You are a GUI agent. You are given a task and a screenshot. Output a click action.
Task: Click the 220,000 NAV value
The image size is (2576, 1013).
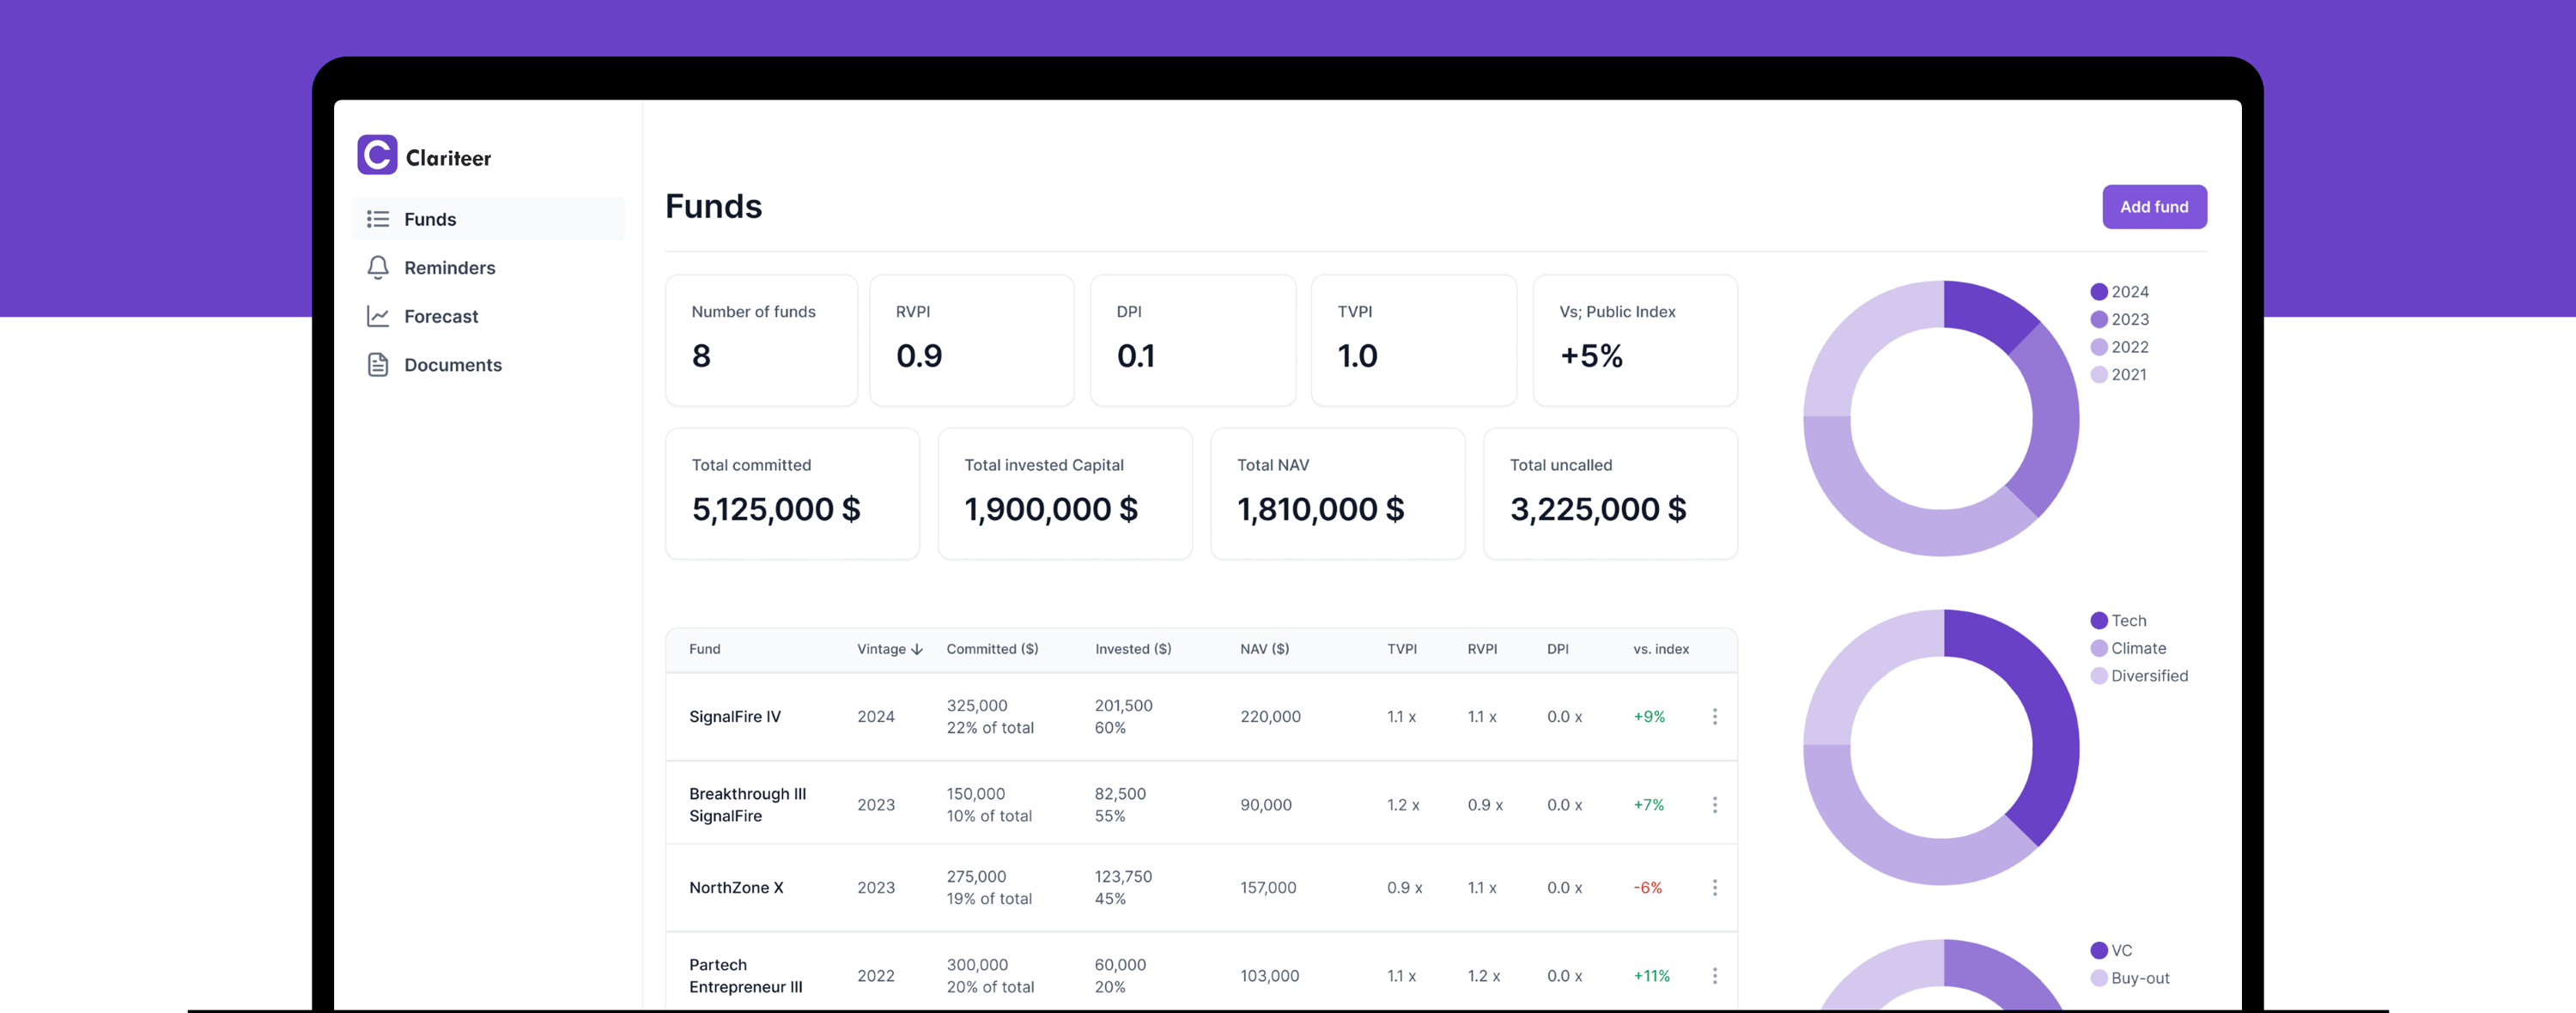(x=1270, y=717)
